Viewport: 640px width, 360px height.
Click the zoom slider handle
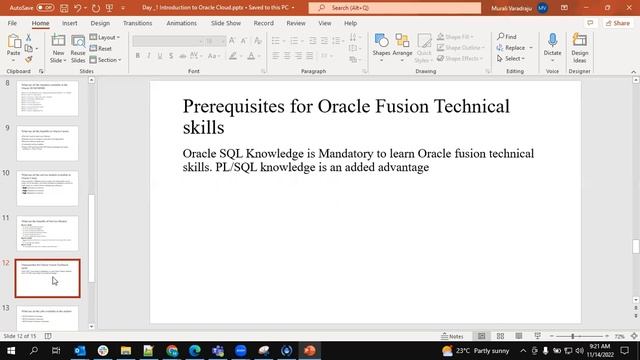point(573,336)
